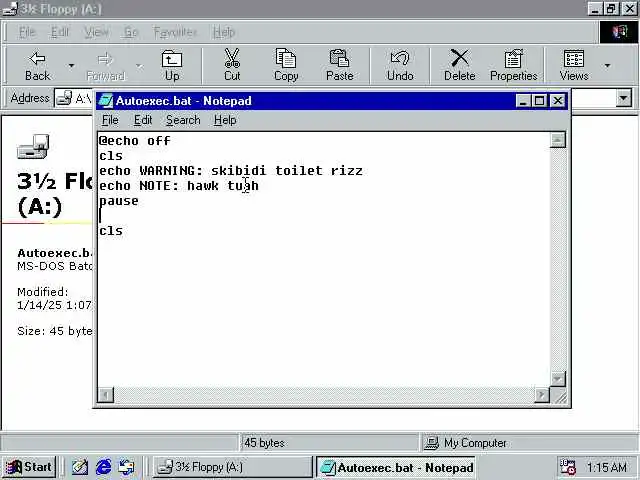
Task: Delete the selected file
Action: [x=460, y=66]
